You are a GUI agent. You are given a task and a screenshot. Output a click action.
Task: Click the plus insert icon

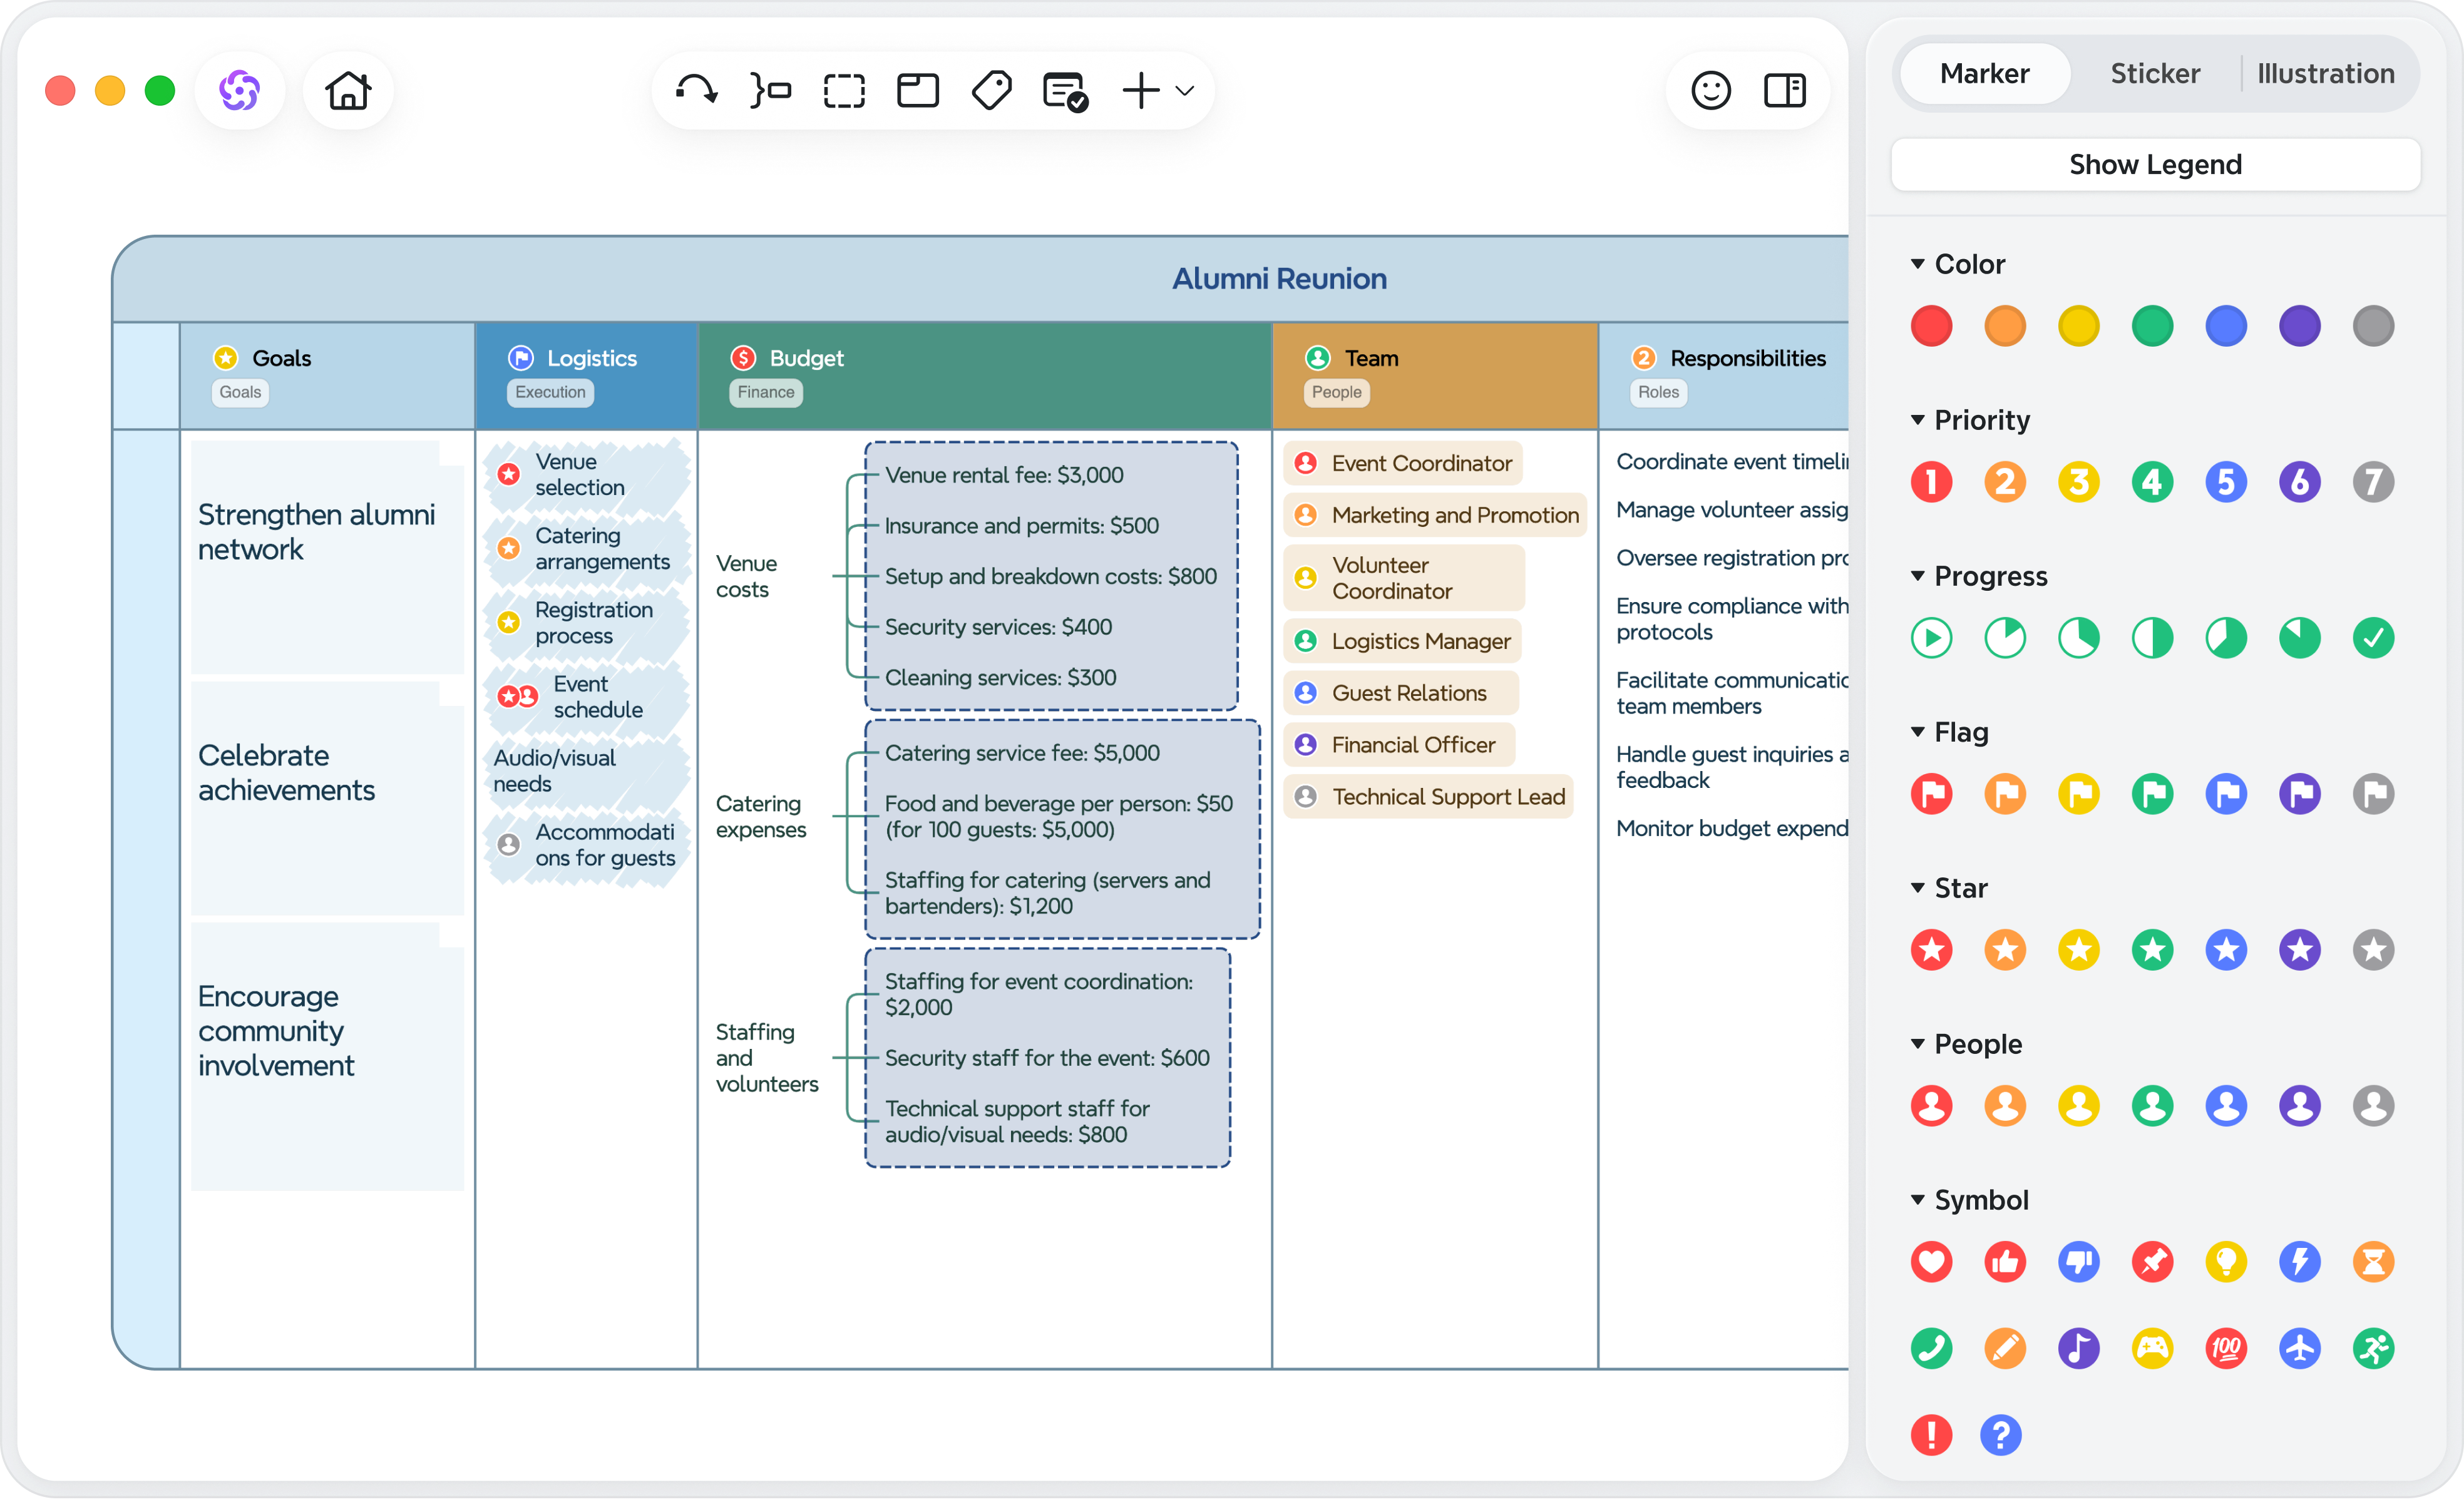pyautogui.click(x=1141, y=91)
